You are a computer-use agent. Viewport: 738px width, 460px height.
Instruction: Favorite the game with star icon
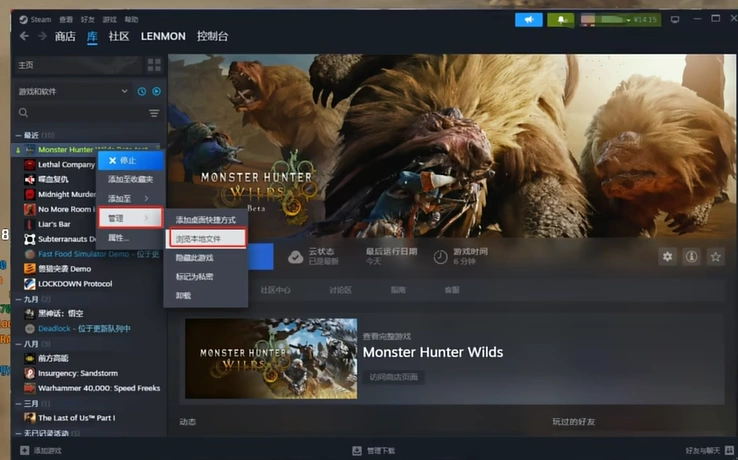click(715, 257)
